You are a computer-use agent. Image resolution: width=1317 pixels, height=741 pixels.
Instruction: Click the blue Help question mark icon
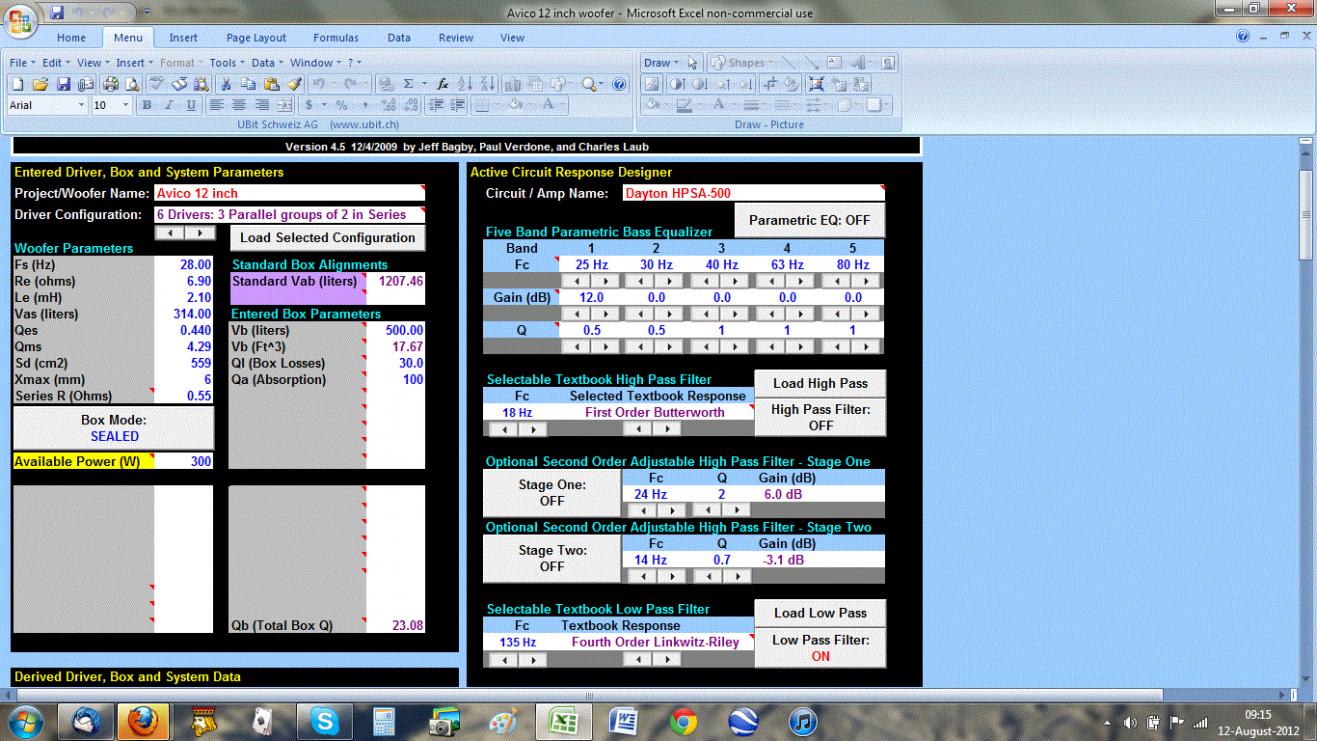coord(618,84)
